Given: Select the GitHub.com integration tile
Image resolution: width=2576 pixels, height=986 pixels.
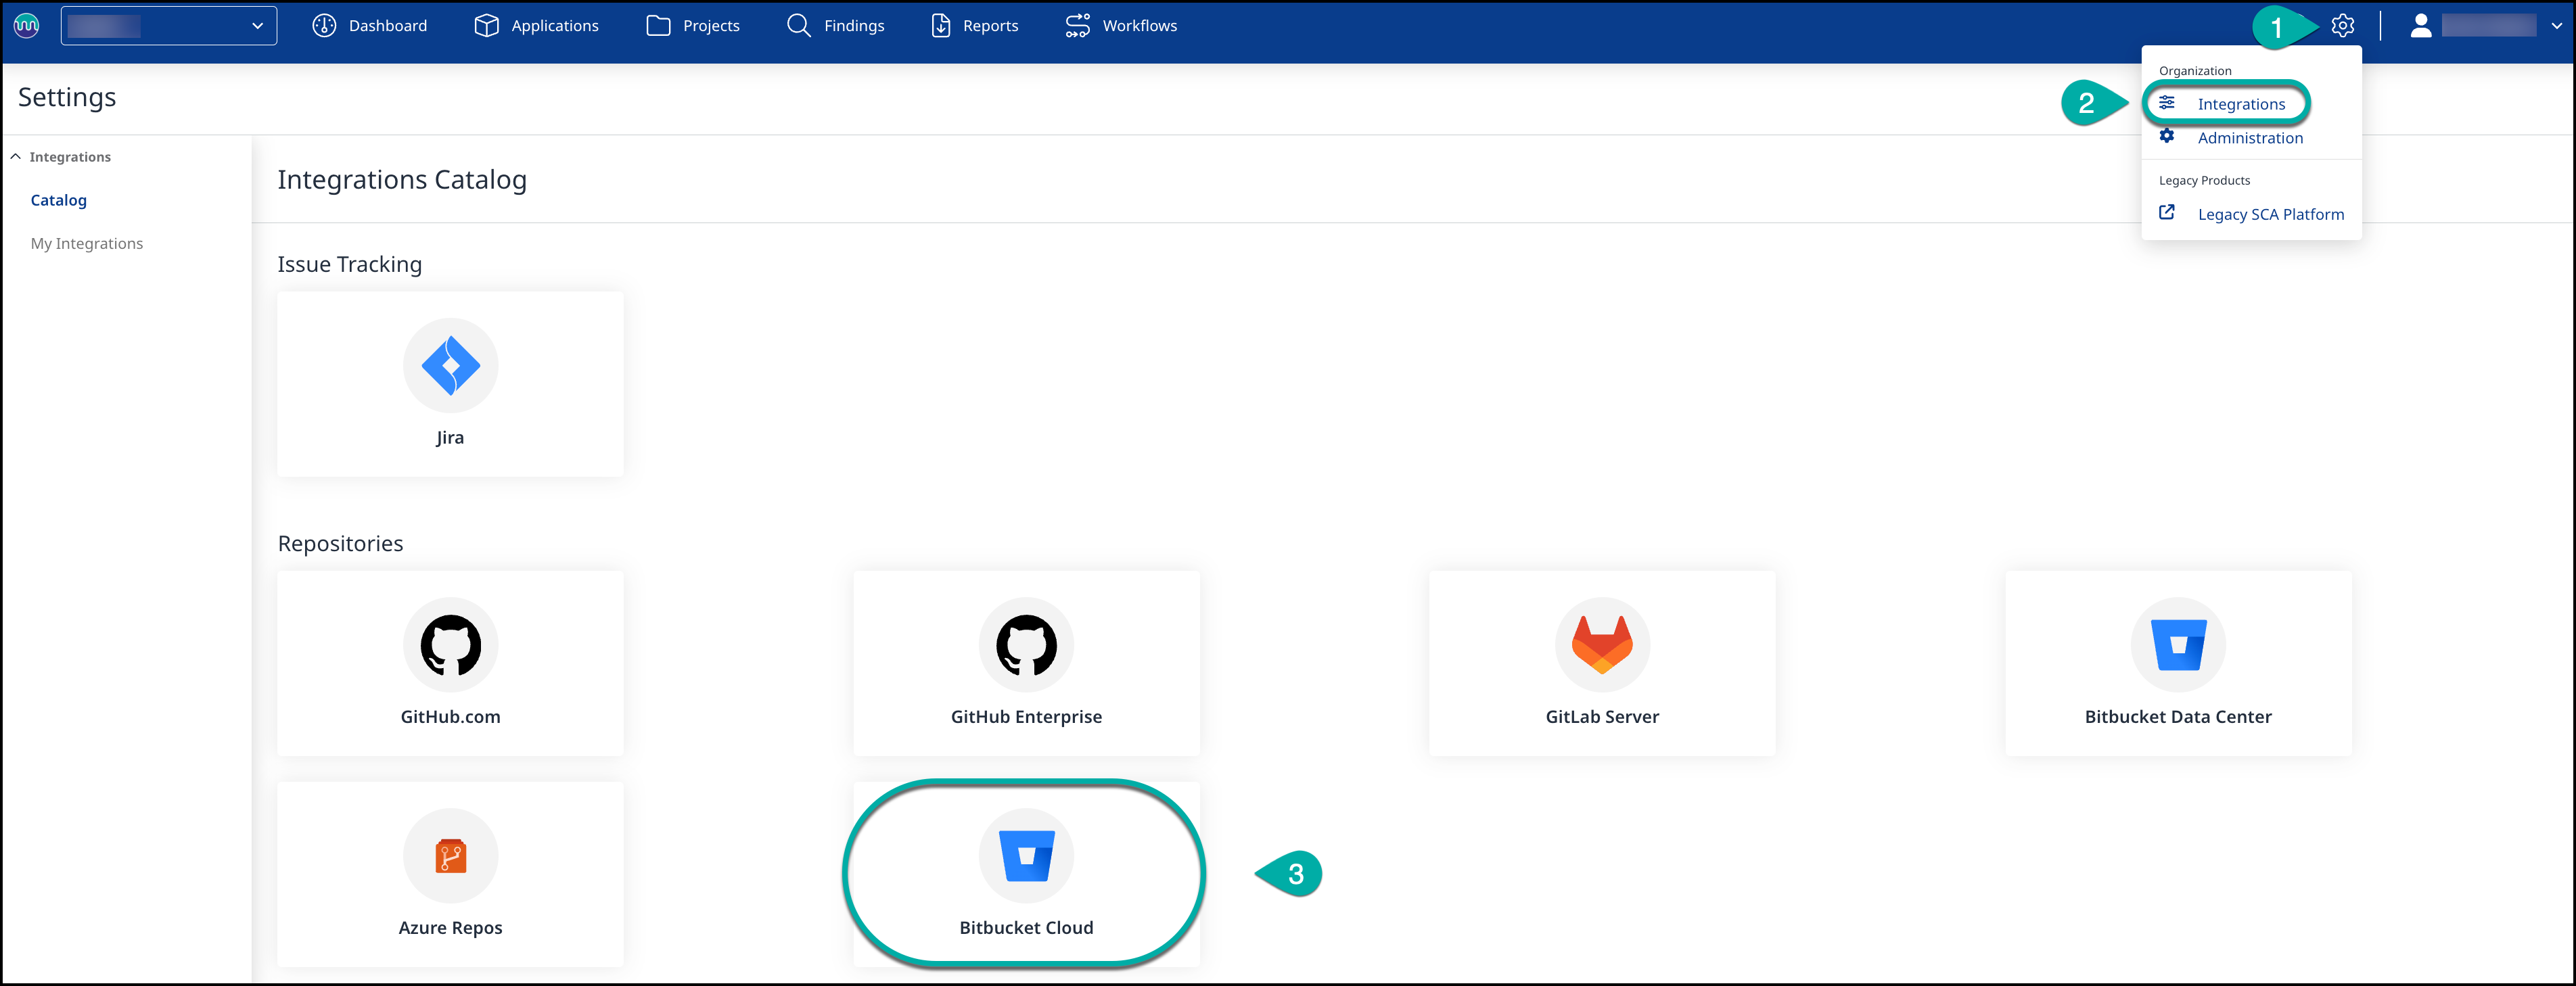Looking at the screenshot, I should click(x=450, y=663).
